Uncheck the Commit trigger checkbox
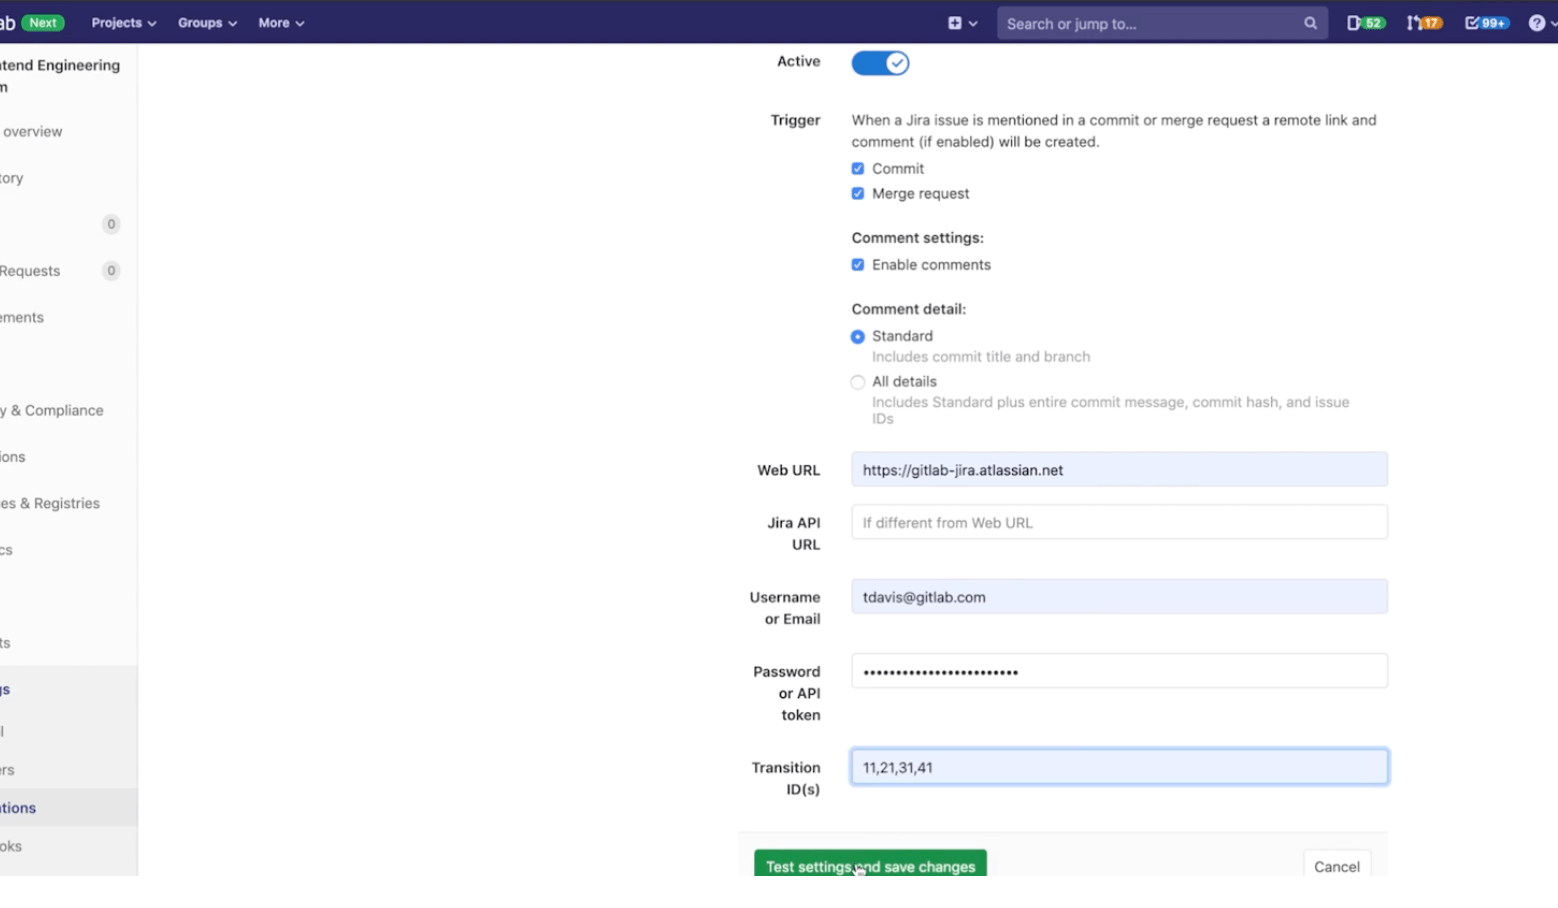Viewport: 1558px width, 908px height. [x=857, y=168]
